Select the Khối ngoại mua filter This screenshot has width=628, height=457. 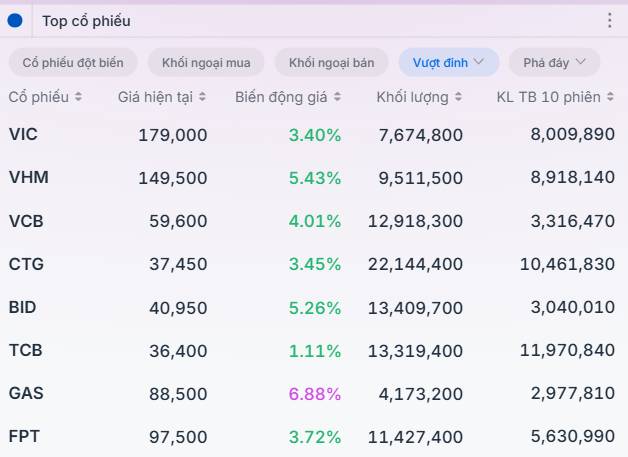(206, 62)
